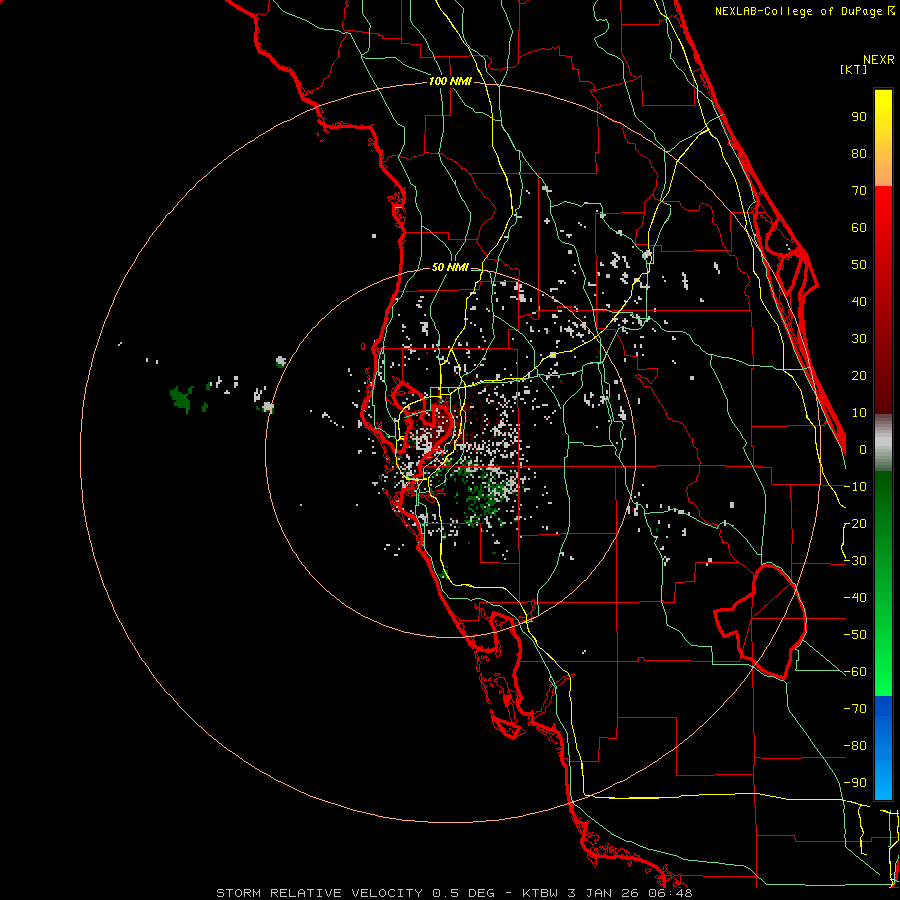Viewport: 900px width, 900px height.
Task: Click the positive 70 knot scale label
Action: (859, 191)
